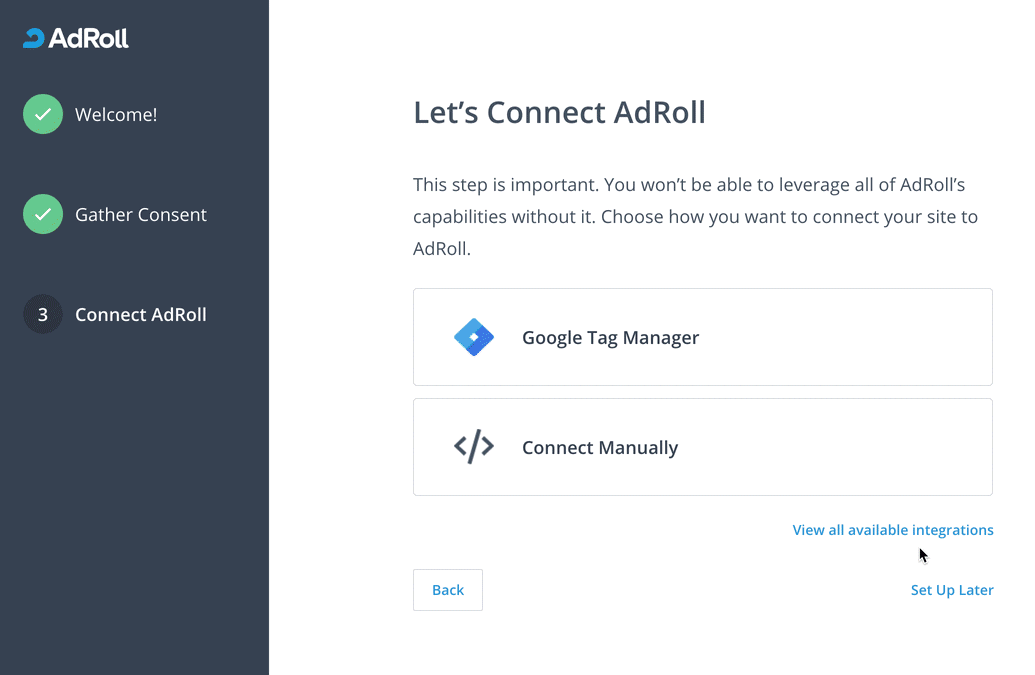Click the Let's Connect AdRoll heading
The image size is (1035, 675).
(559, 112)
